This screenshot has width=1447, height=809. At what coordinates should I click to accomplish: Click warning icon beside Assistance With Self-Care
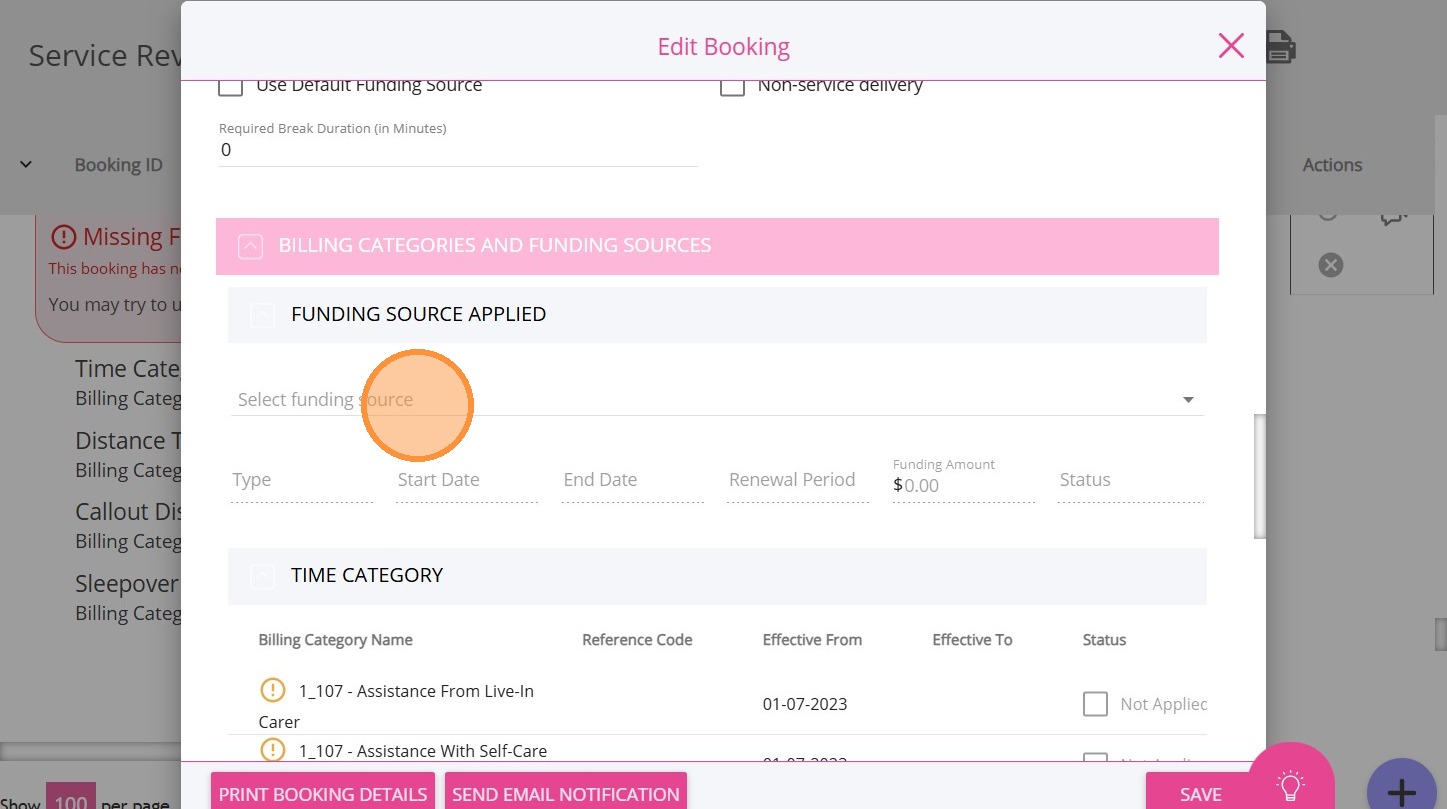tap(272, 750)
